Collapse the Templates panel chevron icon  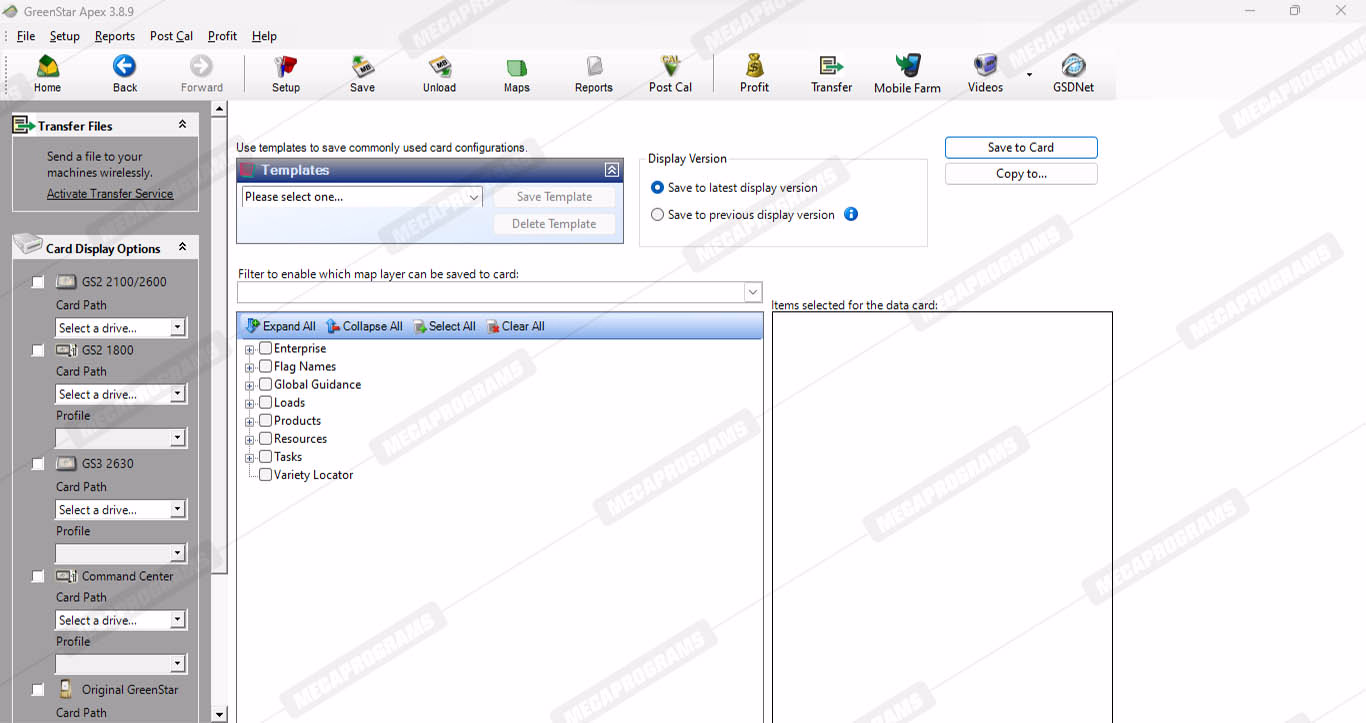pos(612,170)
